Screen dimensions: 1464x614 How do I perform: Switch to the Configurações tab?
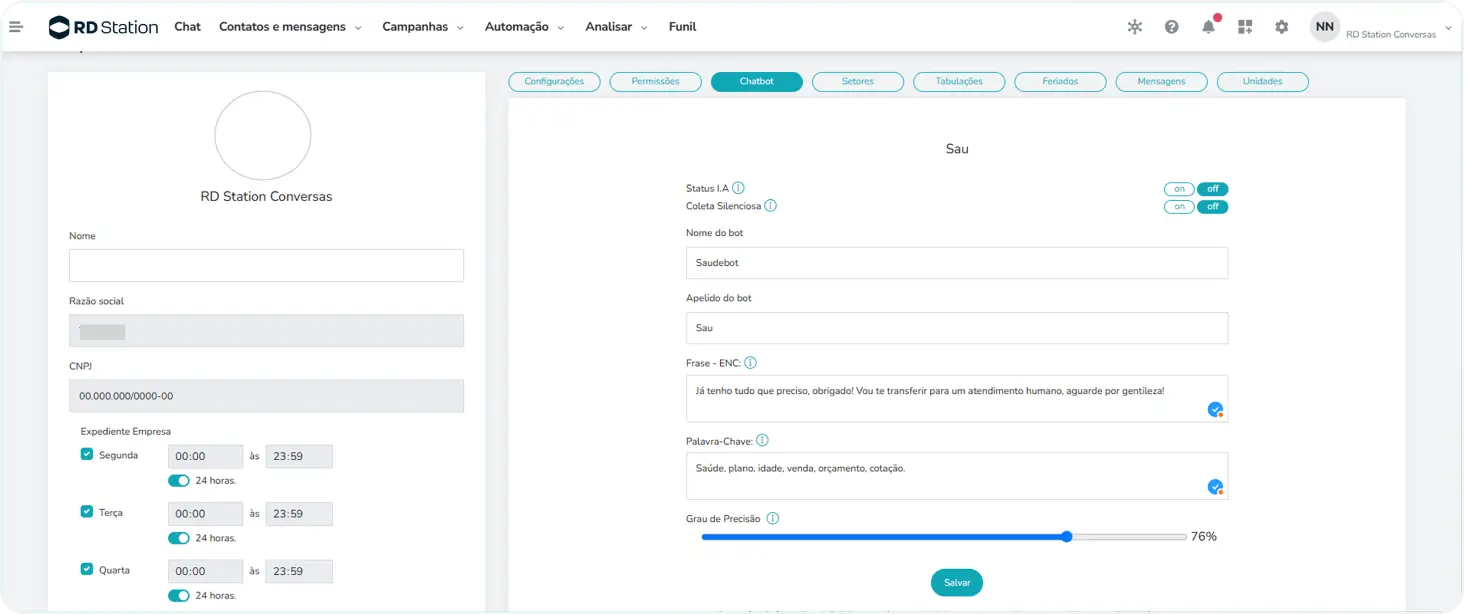pos(554,81)
